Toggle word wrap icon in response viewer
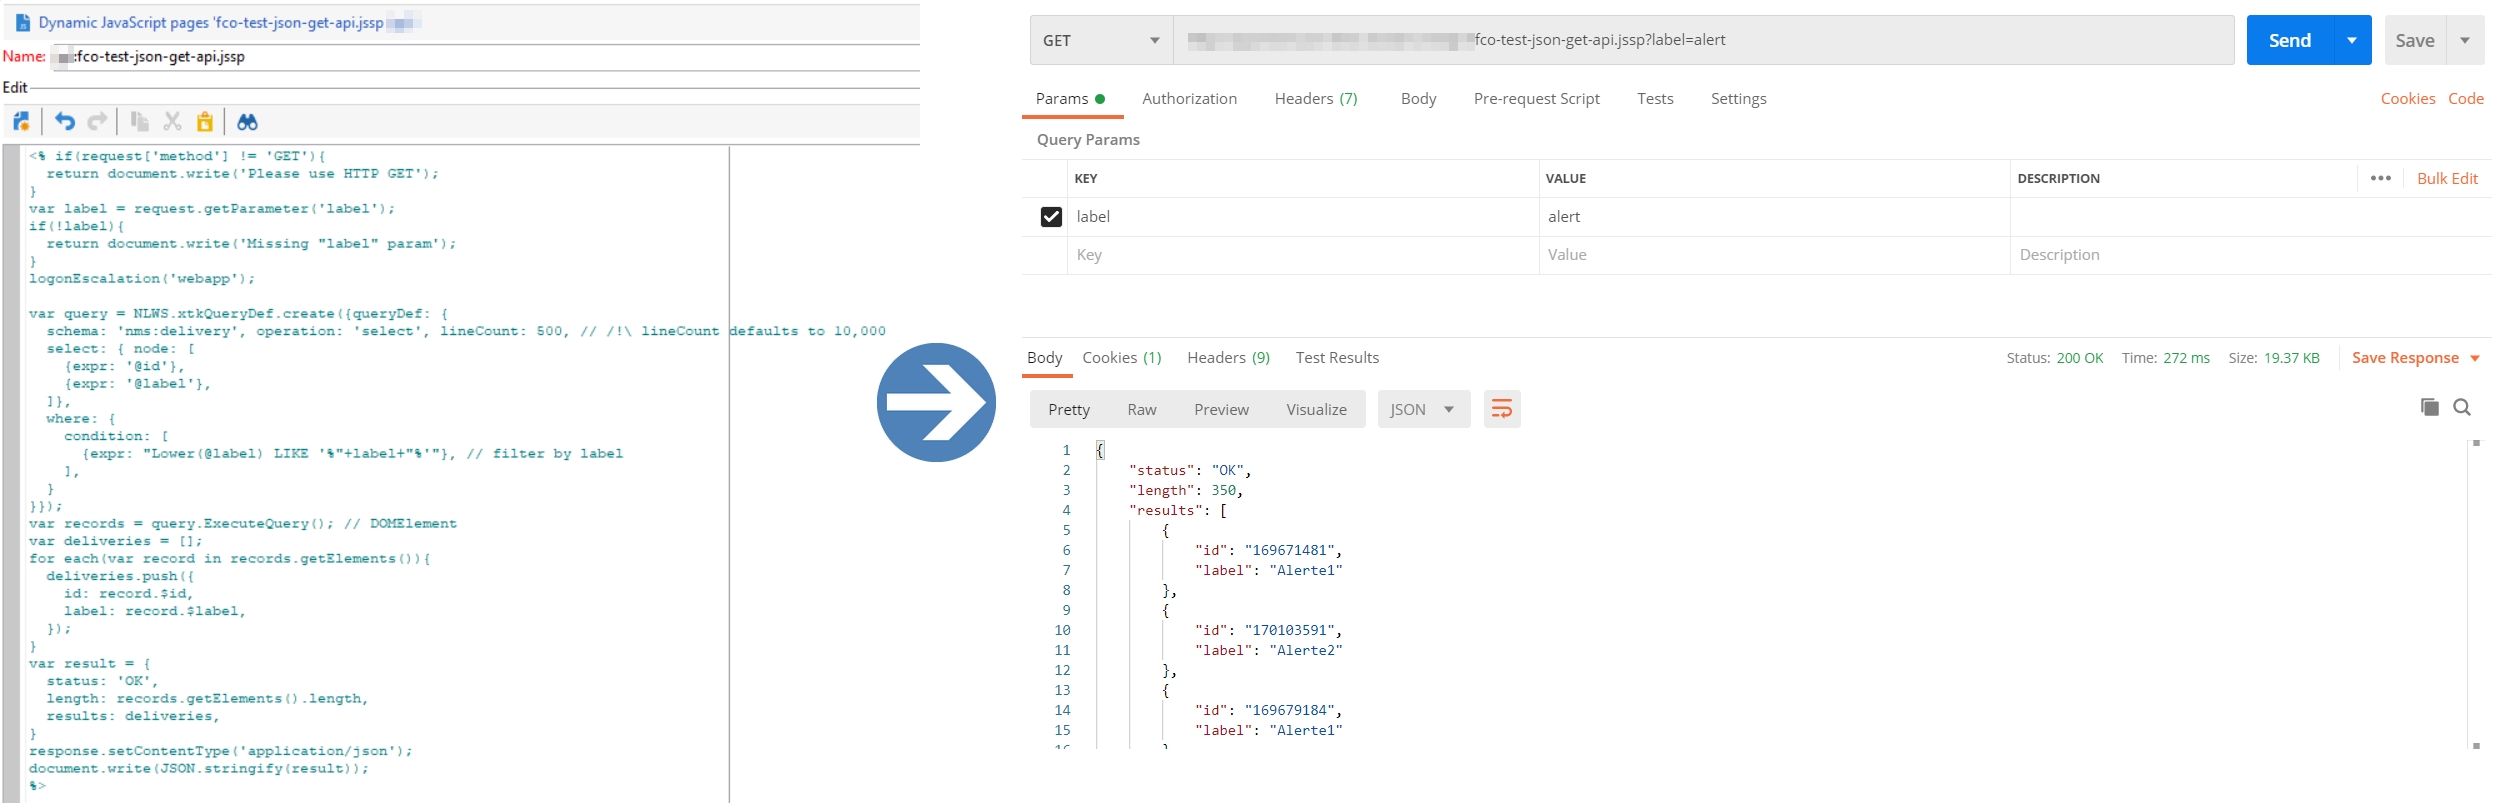Viewport: 2498px width, 803px height. click(x=1501, y=409)
